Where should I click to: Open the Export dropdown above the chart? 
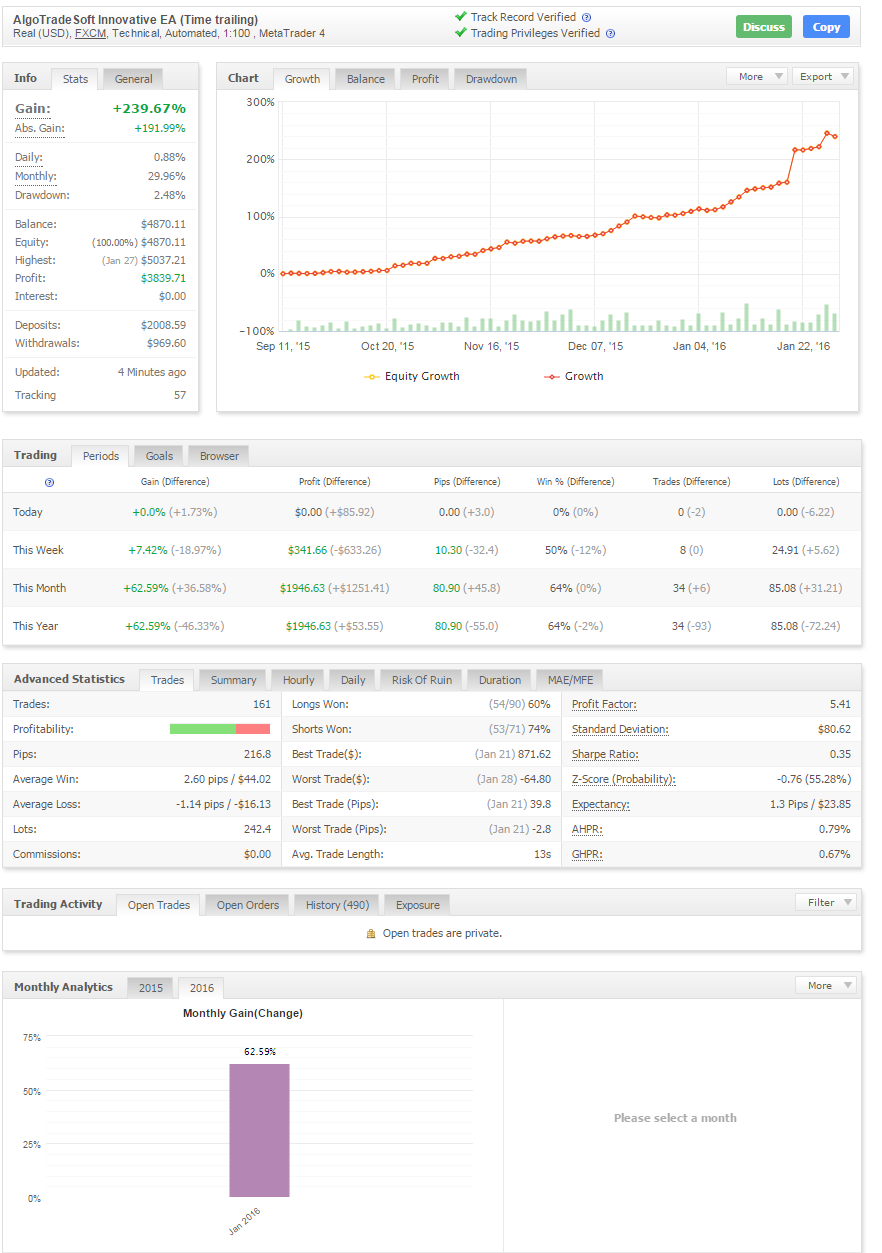824,76
